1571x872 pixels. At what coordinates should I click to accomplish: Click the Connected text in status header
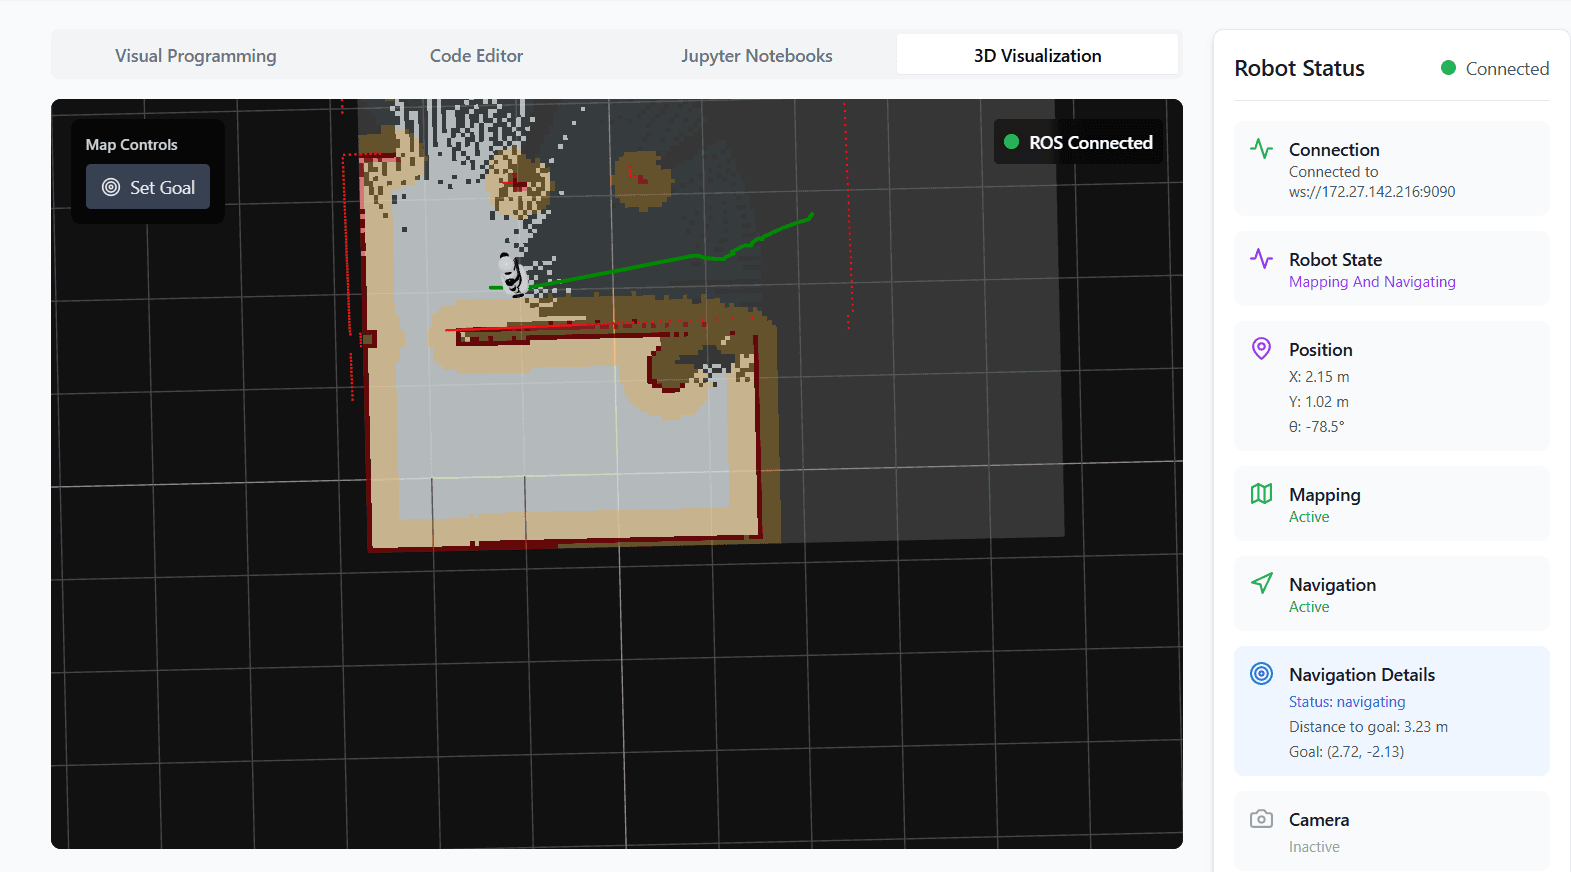tap(1507, 68)
